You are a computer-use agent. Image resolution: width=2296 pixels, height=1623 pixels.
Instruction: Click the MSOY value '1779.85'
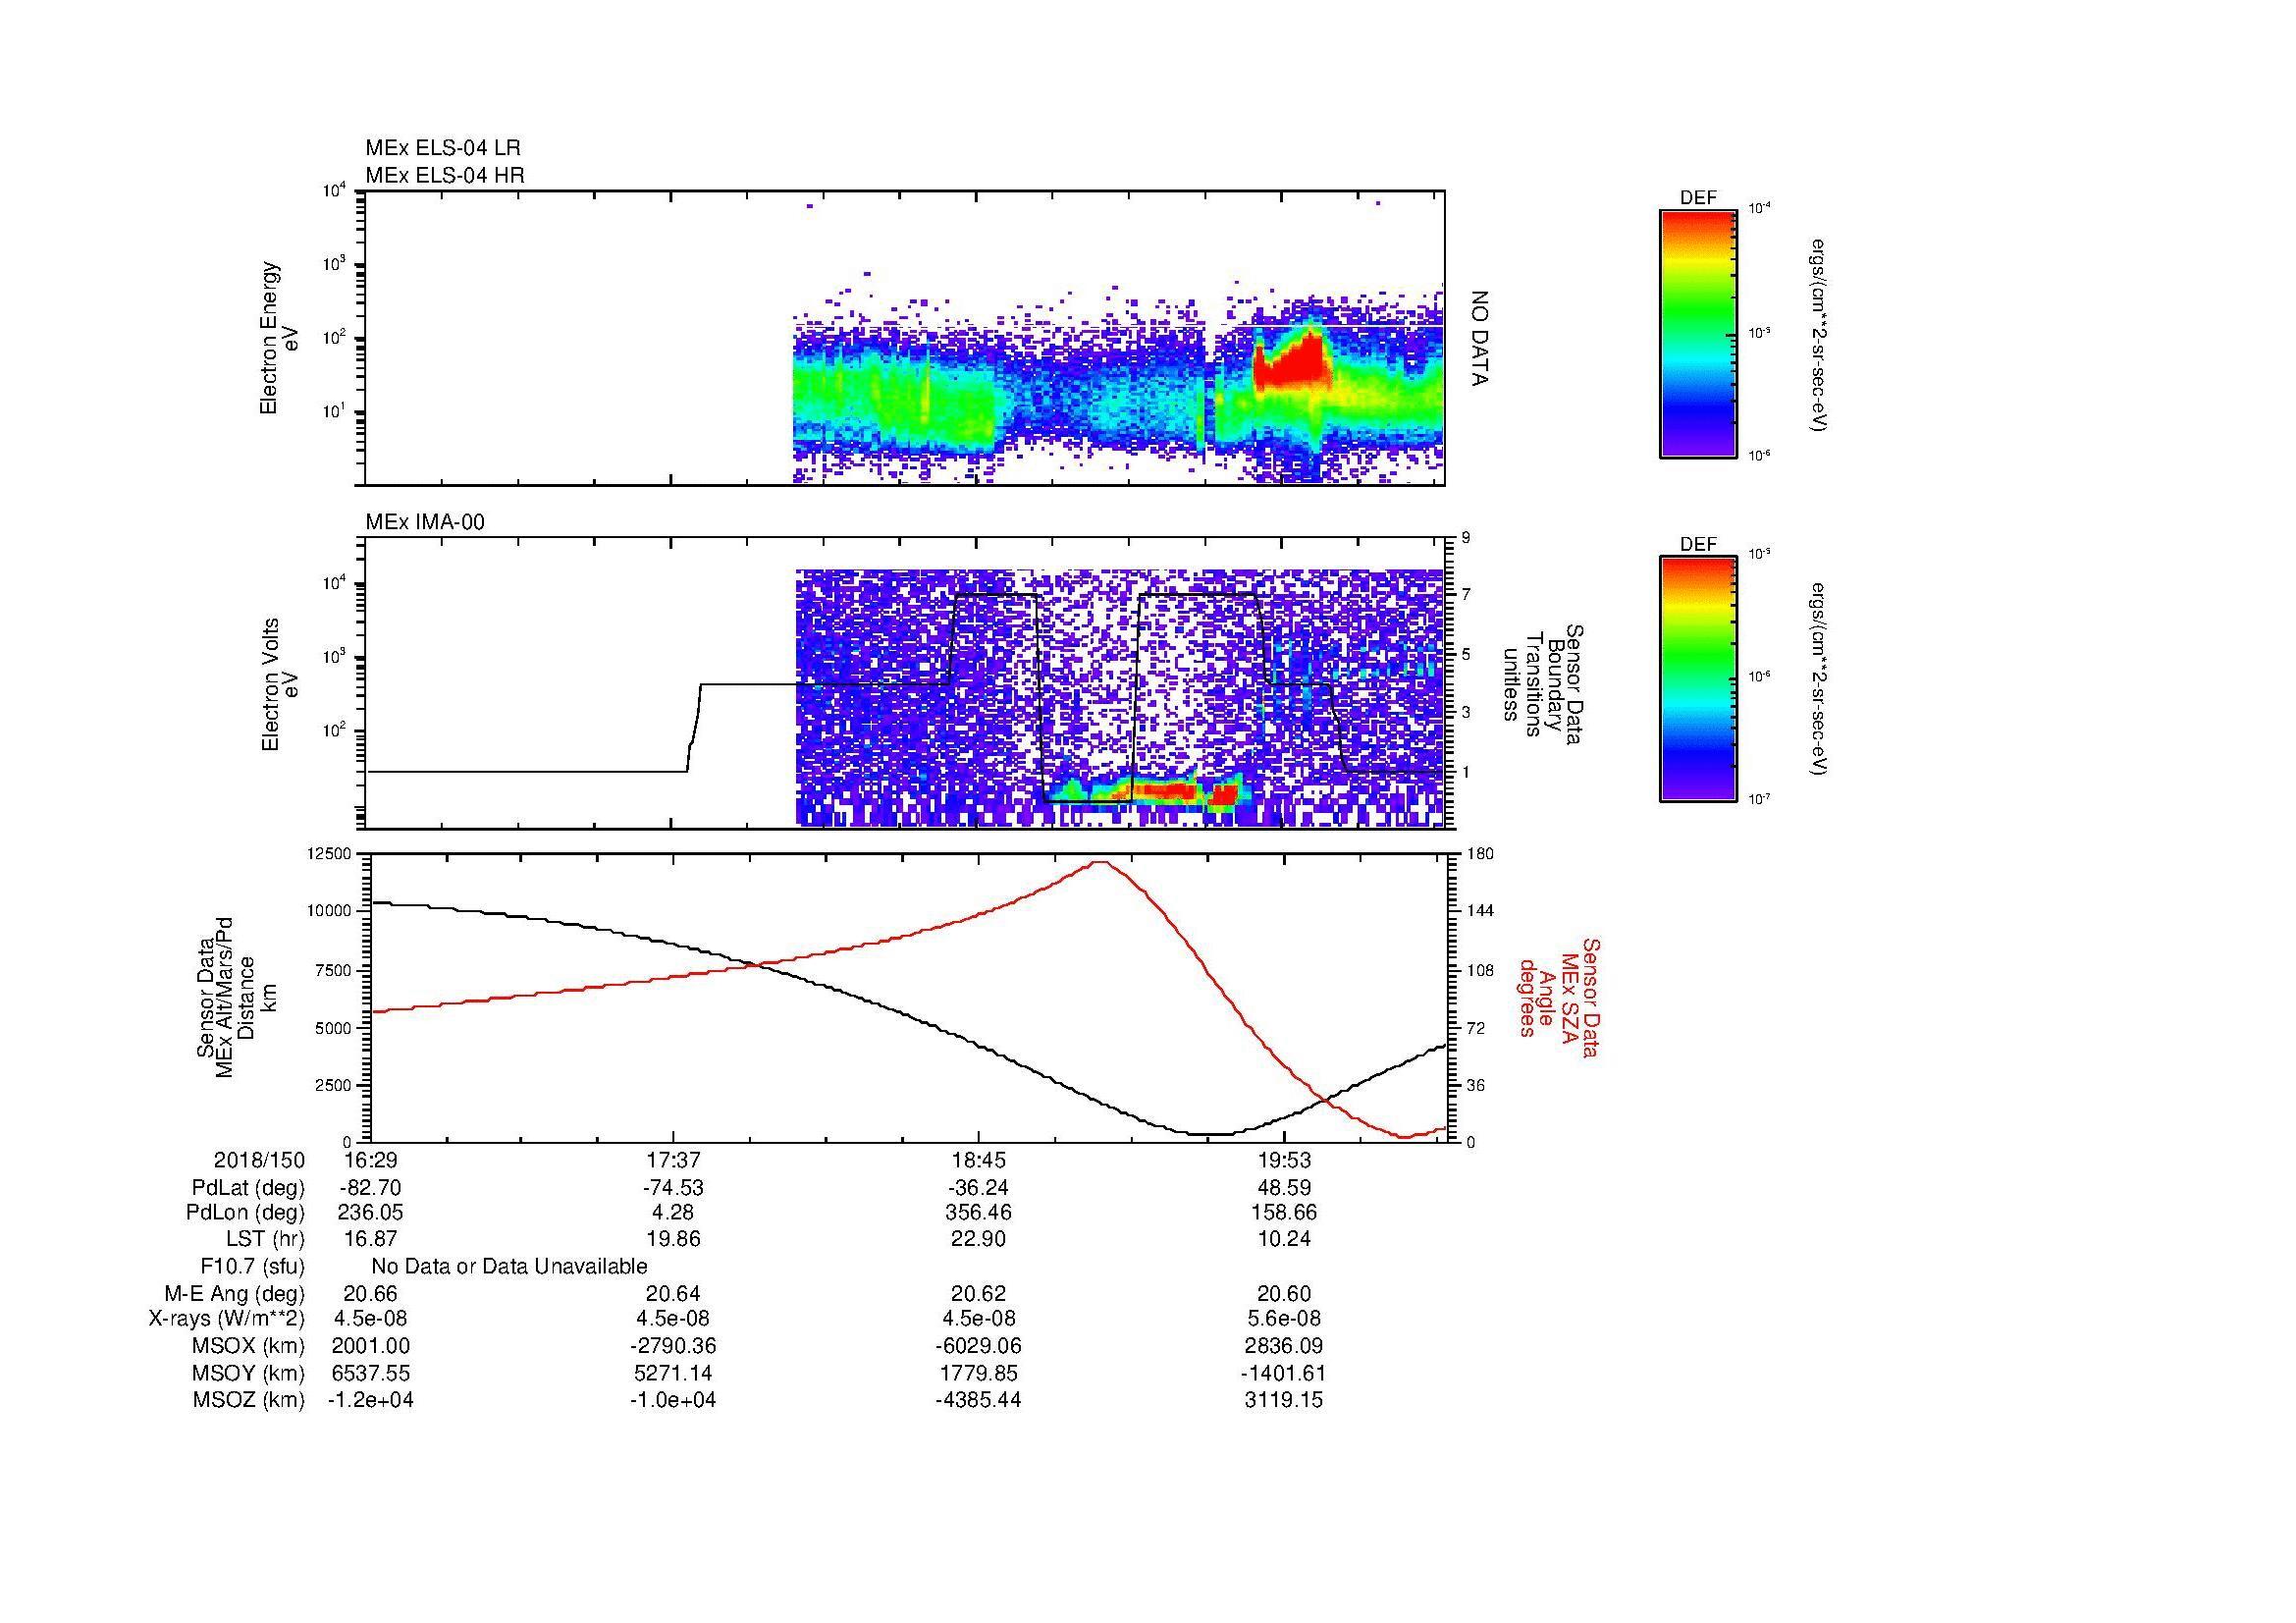pos(979,1373)
